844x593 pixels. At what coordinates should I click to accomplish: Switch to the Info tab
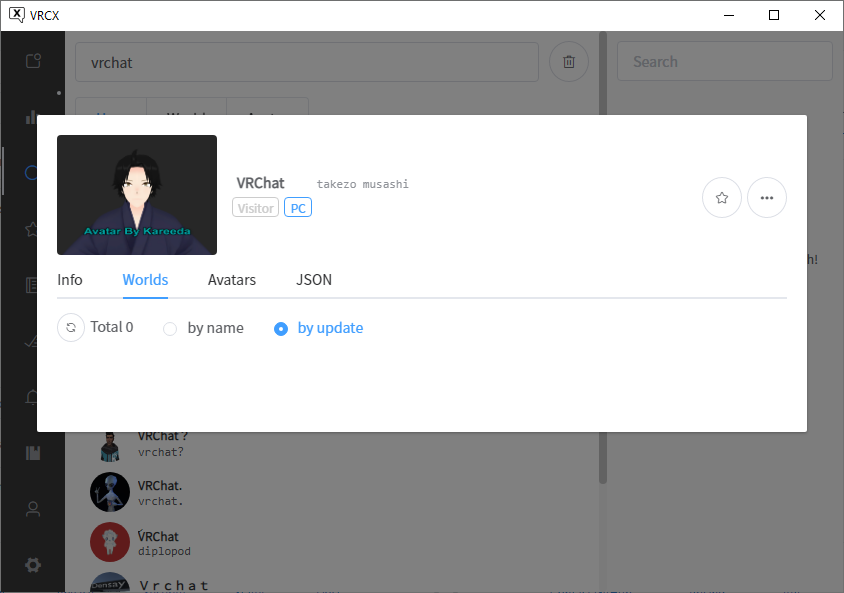(x=69, y=280)
